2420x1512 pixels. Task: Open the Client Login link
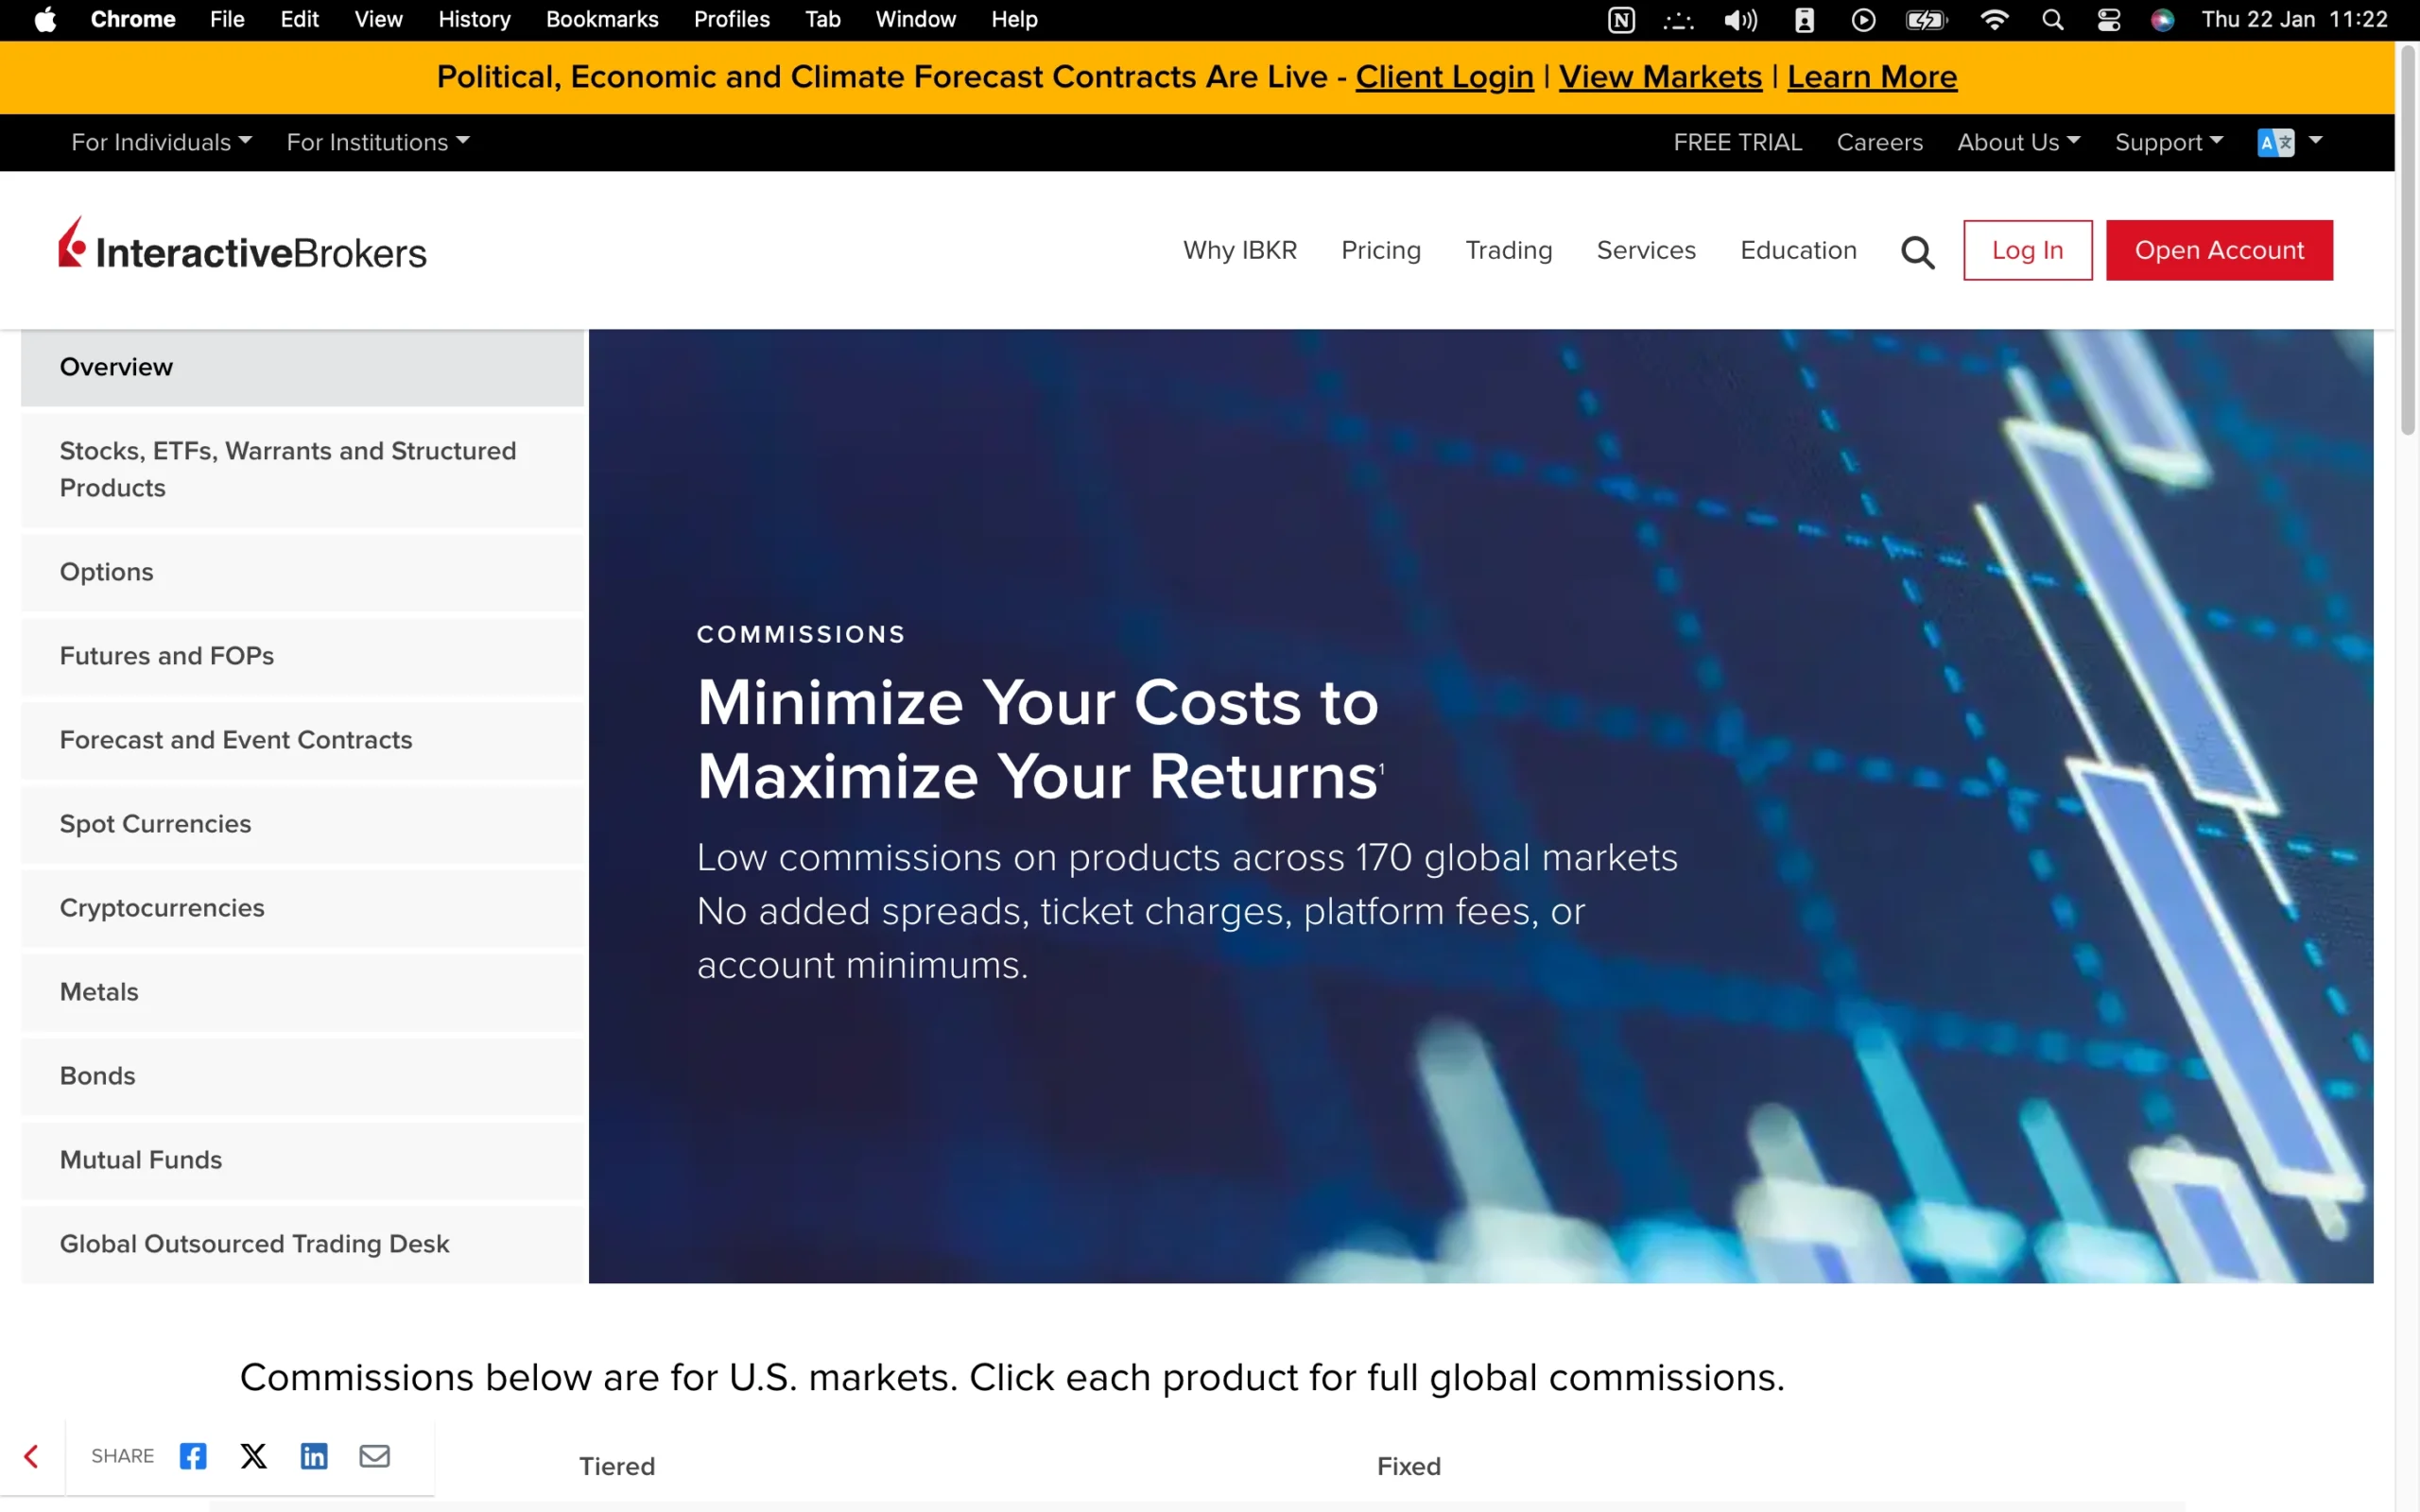click(x=1443, y=76)
